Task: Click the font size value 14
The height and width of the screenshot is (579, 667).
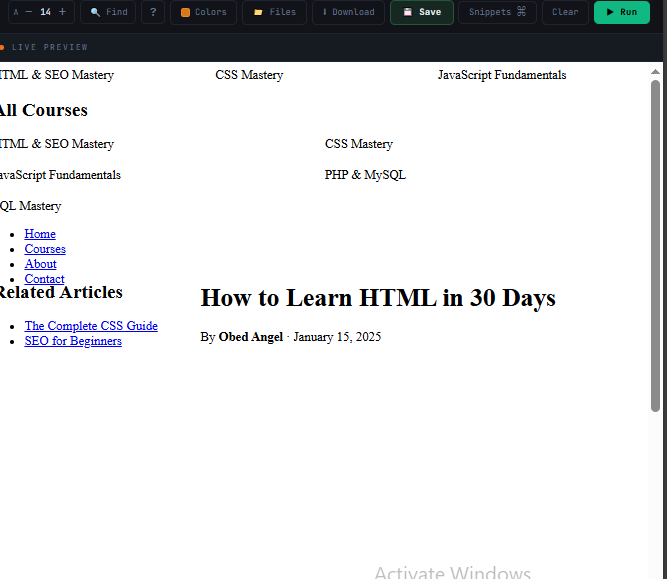Action: [x=46, y=12]
